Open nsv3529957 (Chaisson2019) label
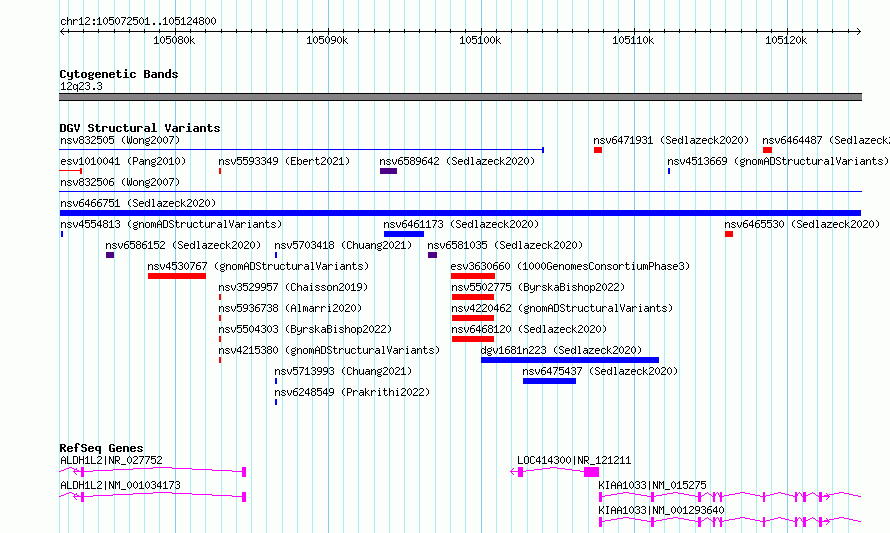The width and height of the screenshot is (890, 533). click(x=293, y=287)
